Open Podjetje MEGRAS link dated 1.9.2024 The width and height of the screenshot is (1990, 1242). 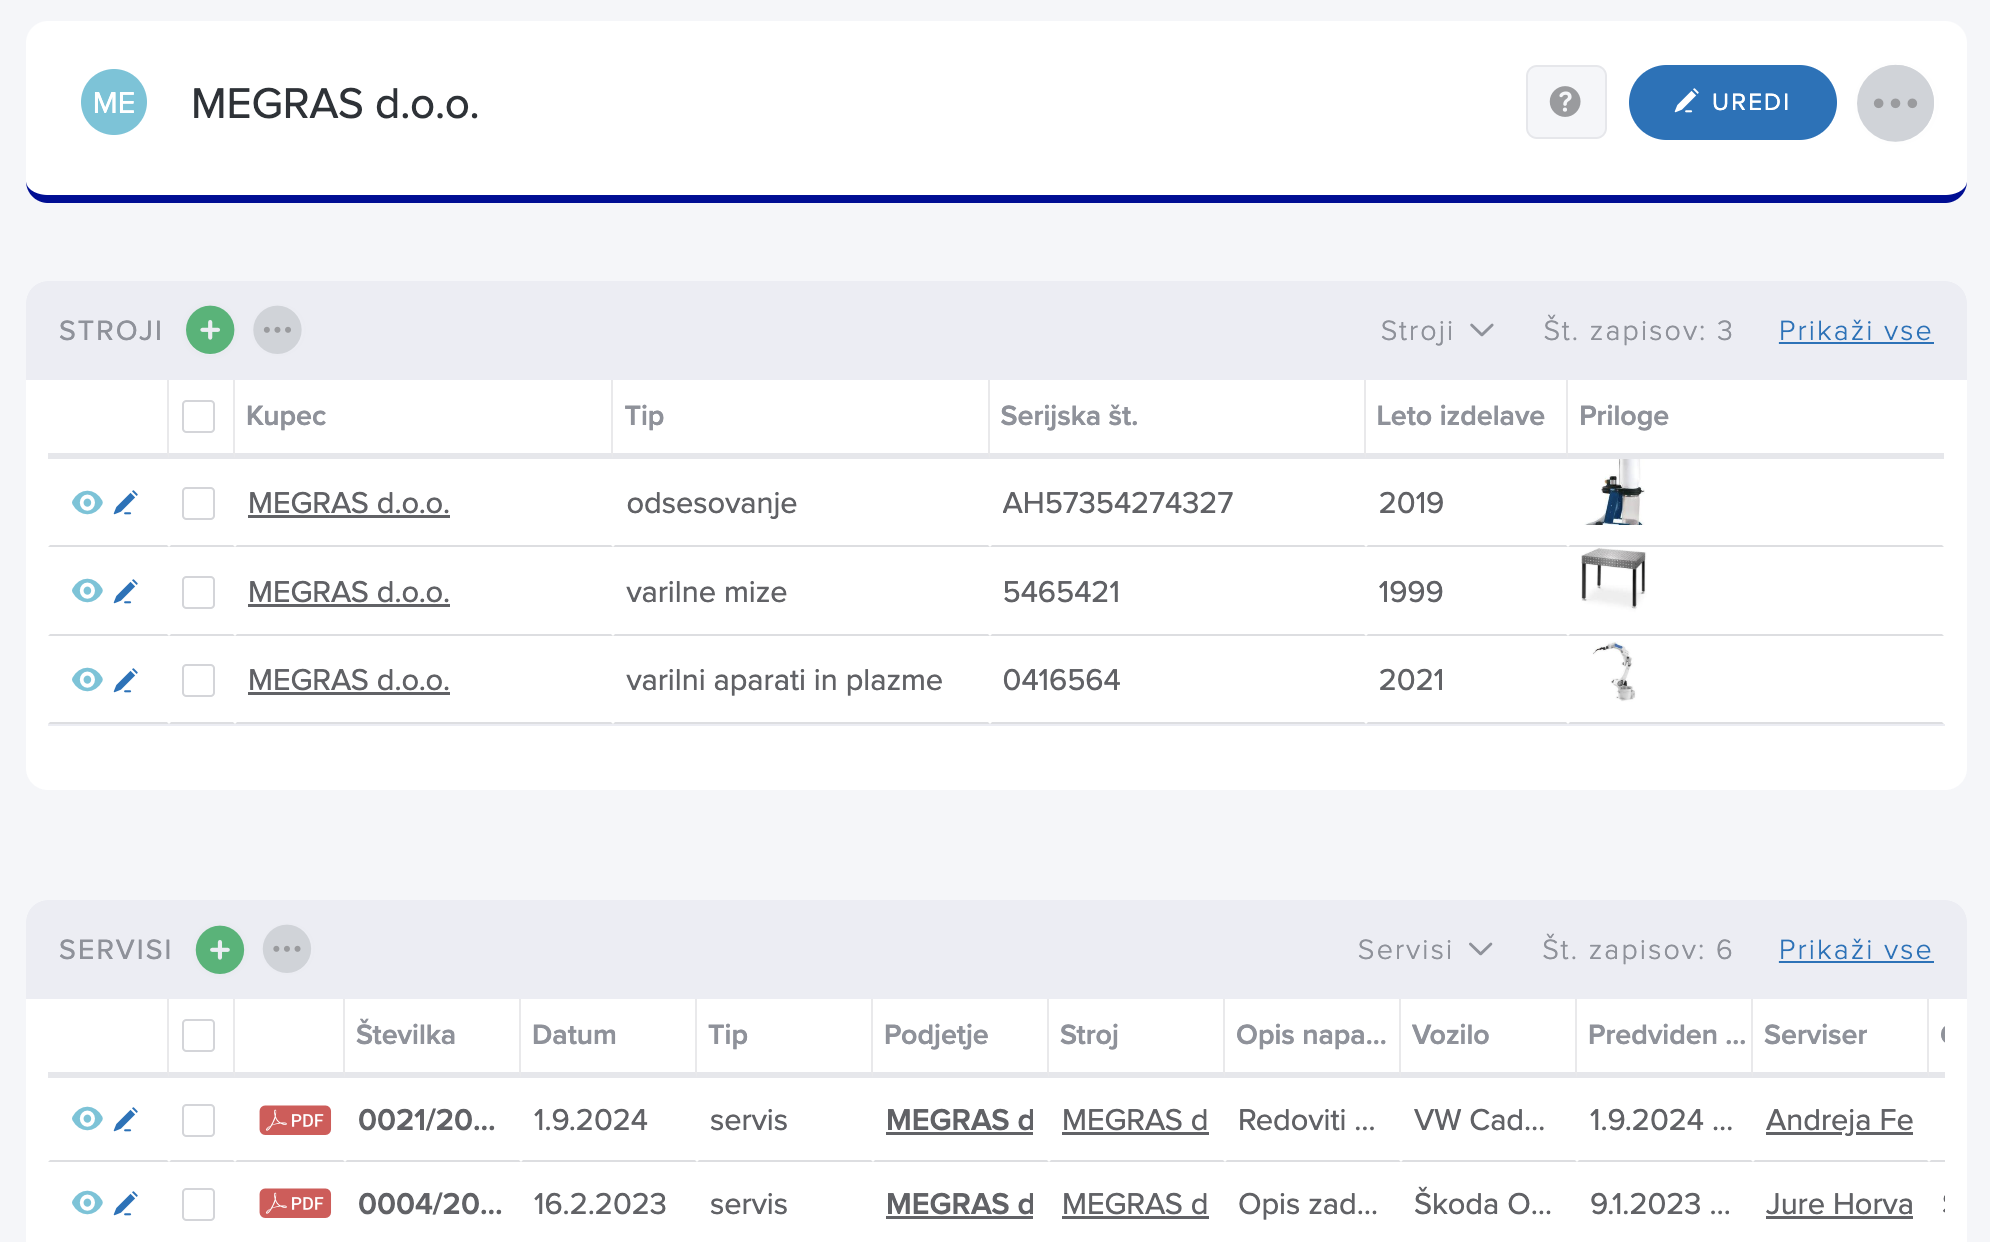click(x=960, y=1120)
